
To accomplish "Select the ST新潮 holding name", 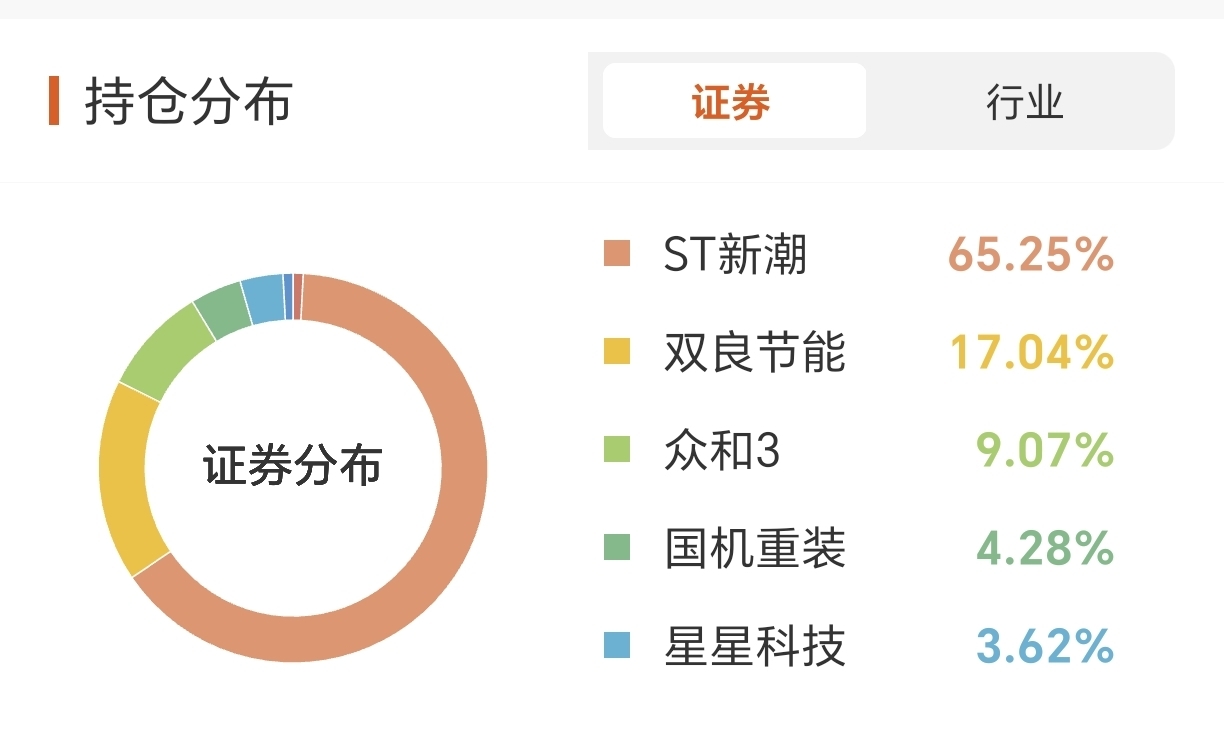I will [x=735, y=255].
